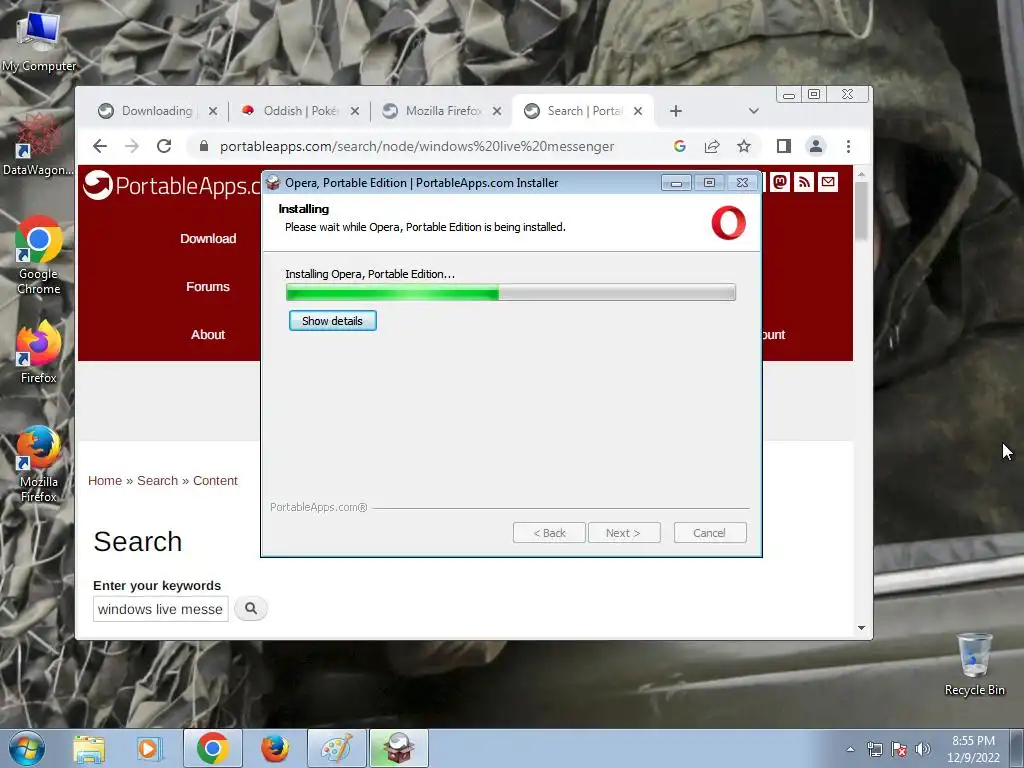Open Action Center flag icon
Screen dimensions: 1024x768
(899, 749)
